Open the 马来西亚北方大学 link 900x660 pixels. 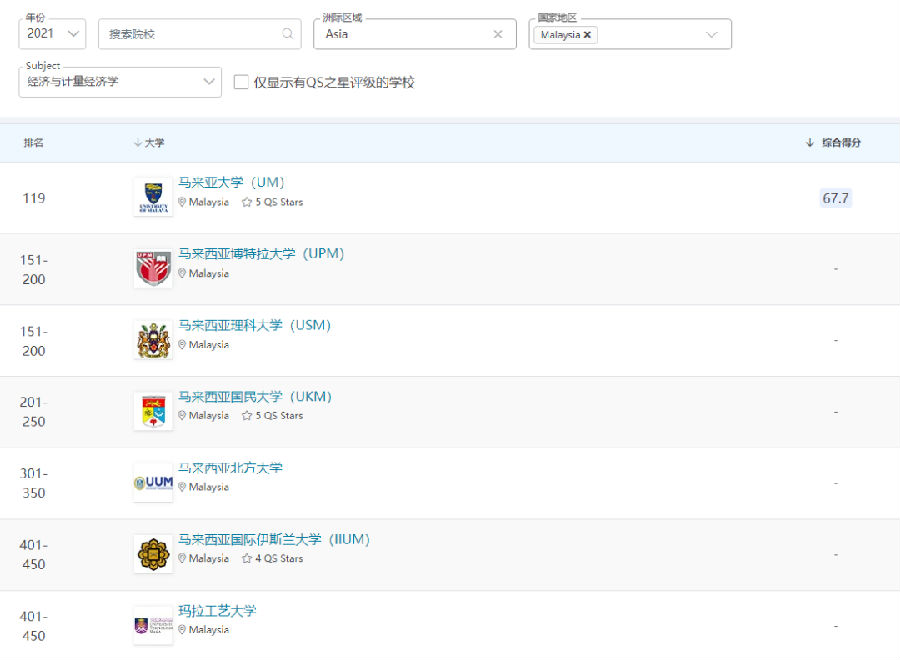230,468
